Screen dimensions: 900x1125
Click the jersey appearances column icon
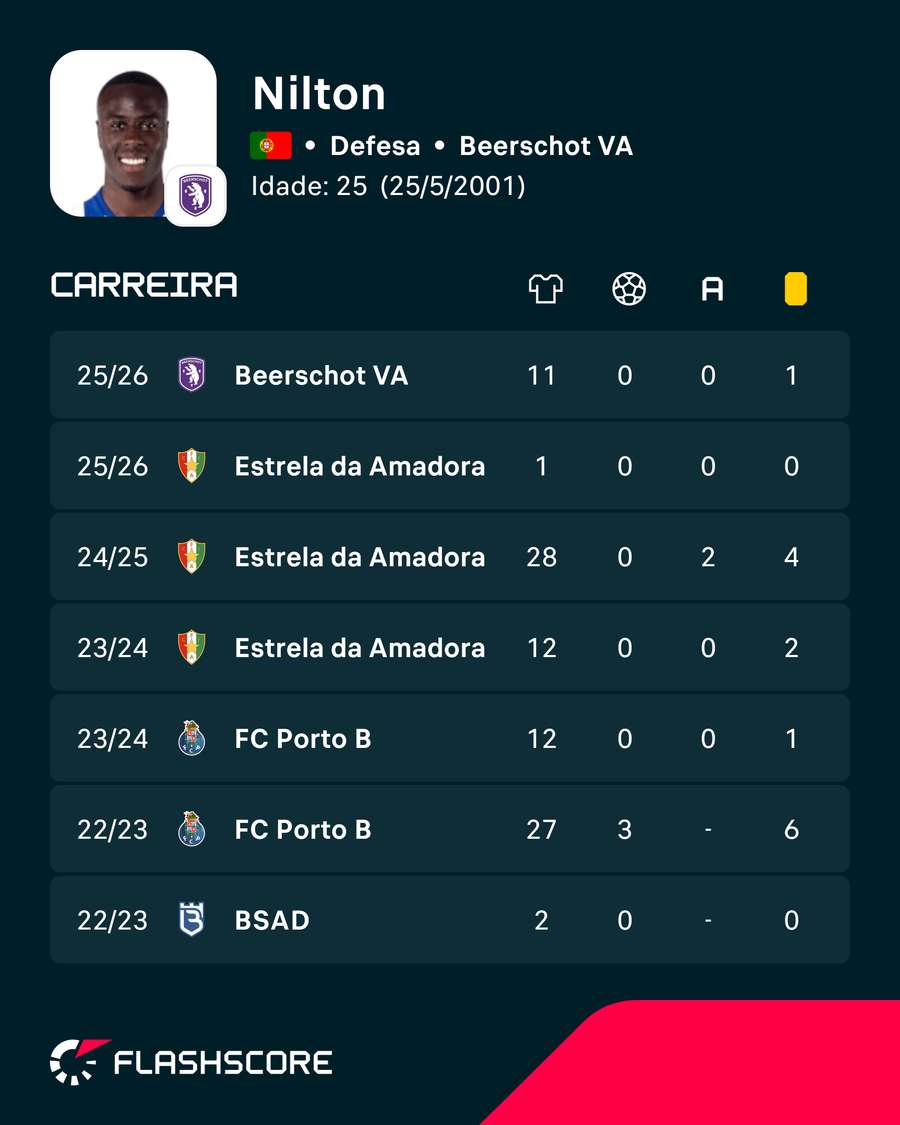(545, 289)
